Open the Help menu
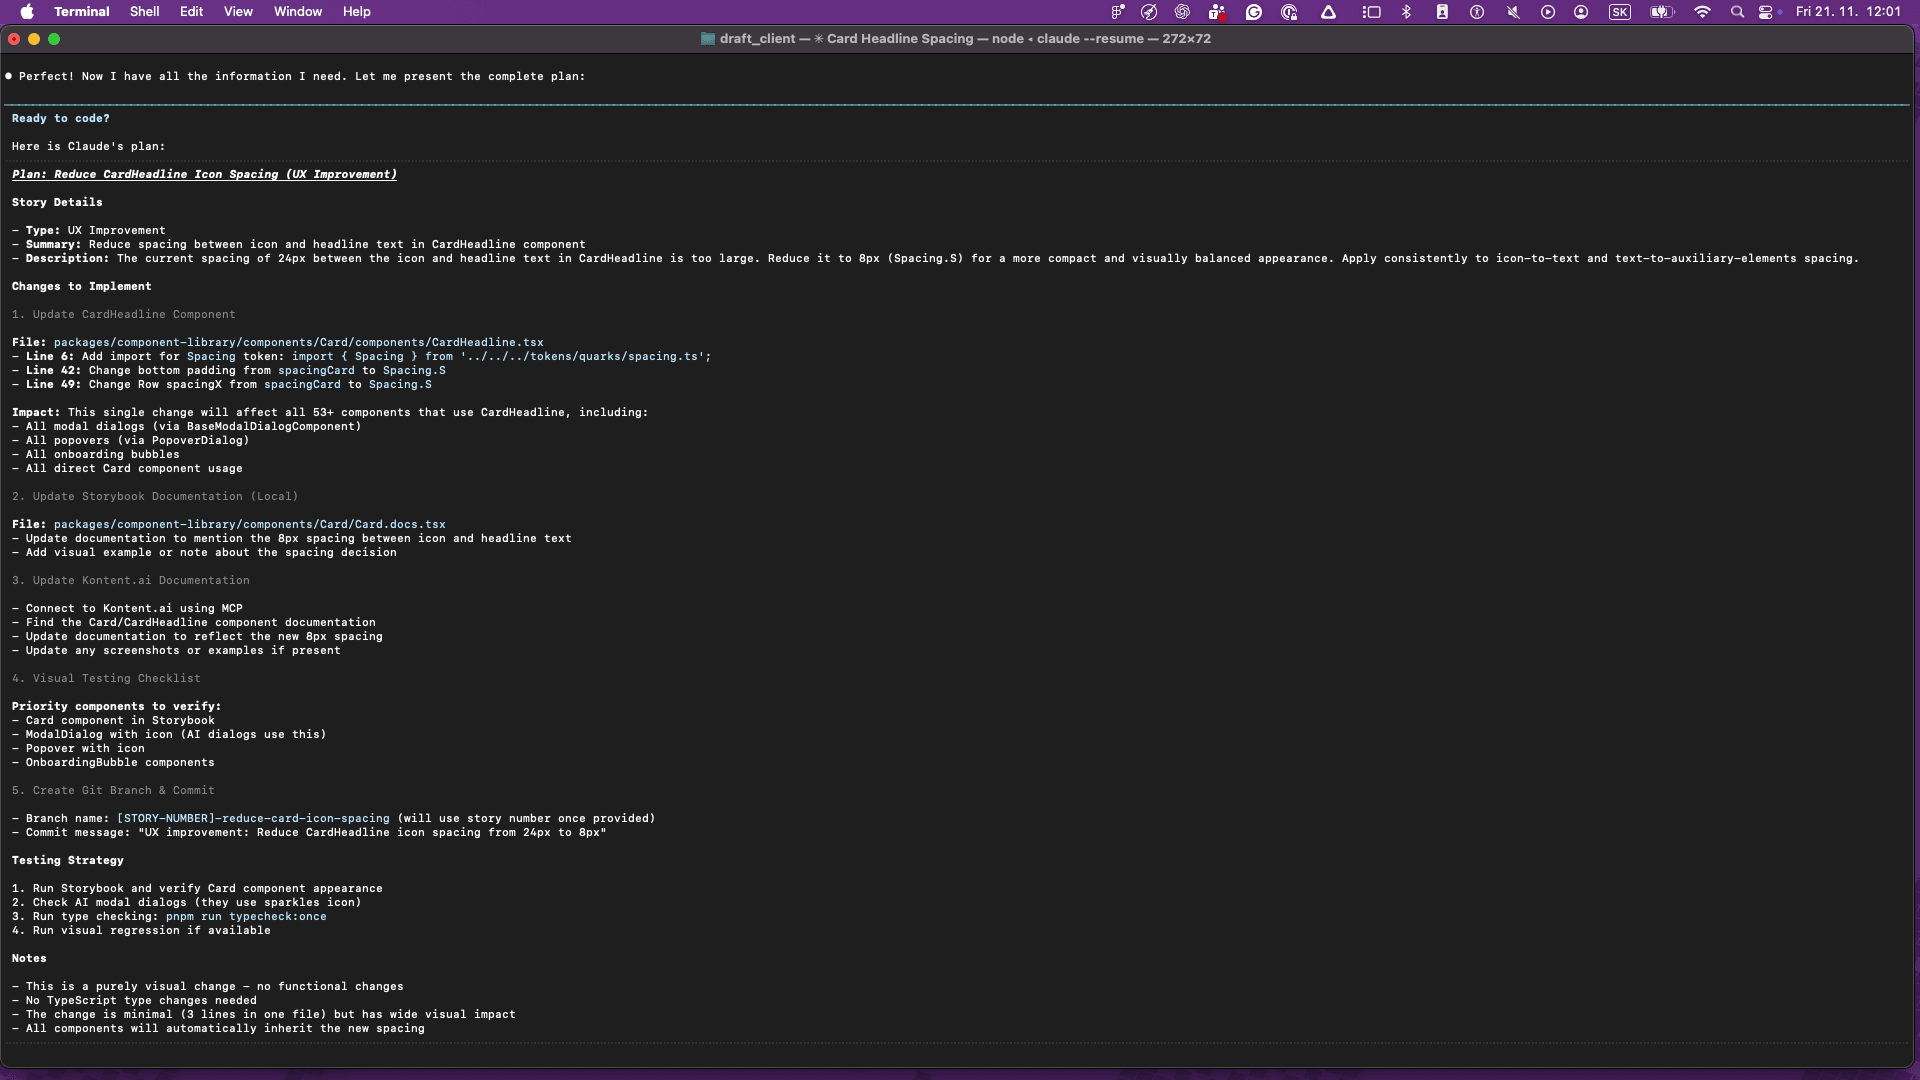The width and height of the screenshot is (1920, 1080). tap(355, 11)
